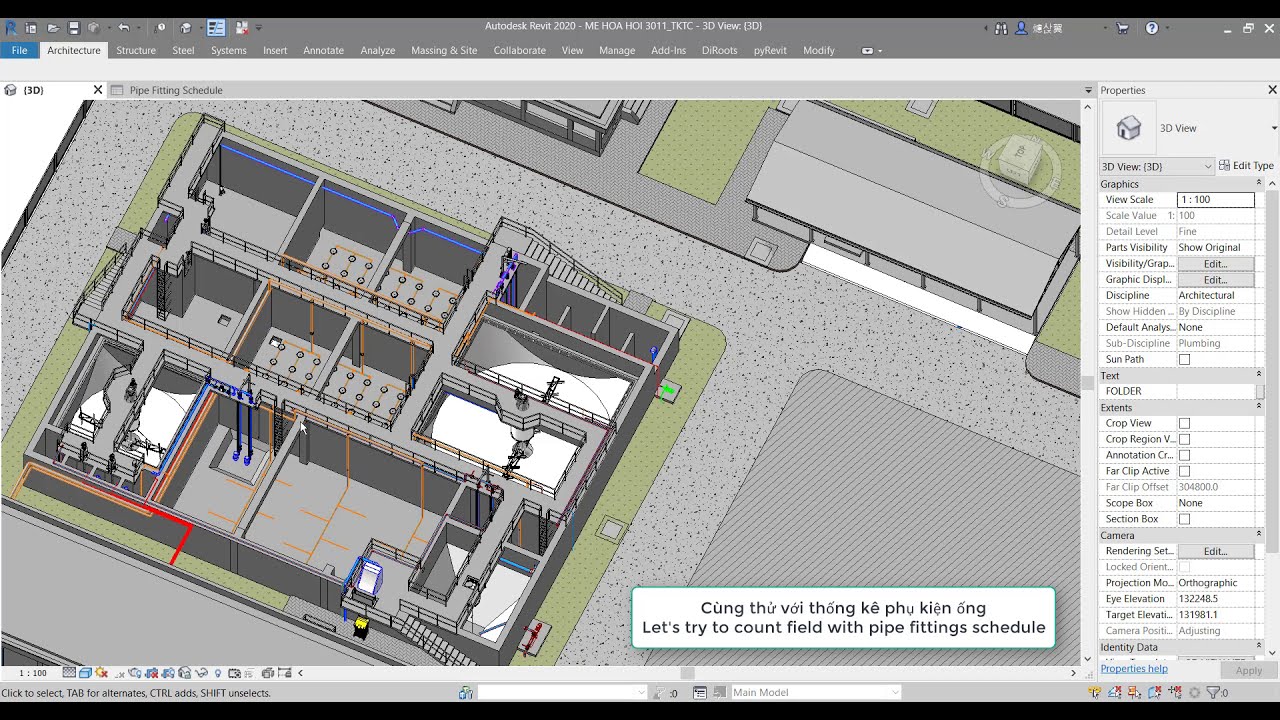The height and width of the screenshot is (720, 1280).
Task: Click the Highlight Displacement Sets icon
Action: pyautogui.click(x=266, y=673)
